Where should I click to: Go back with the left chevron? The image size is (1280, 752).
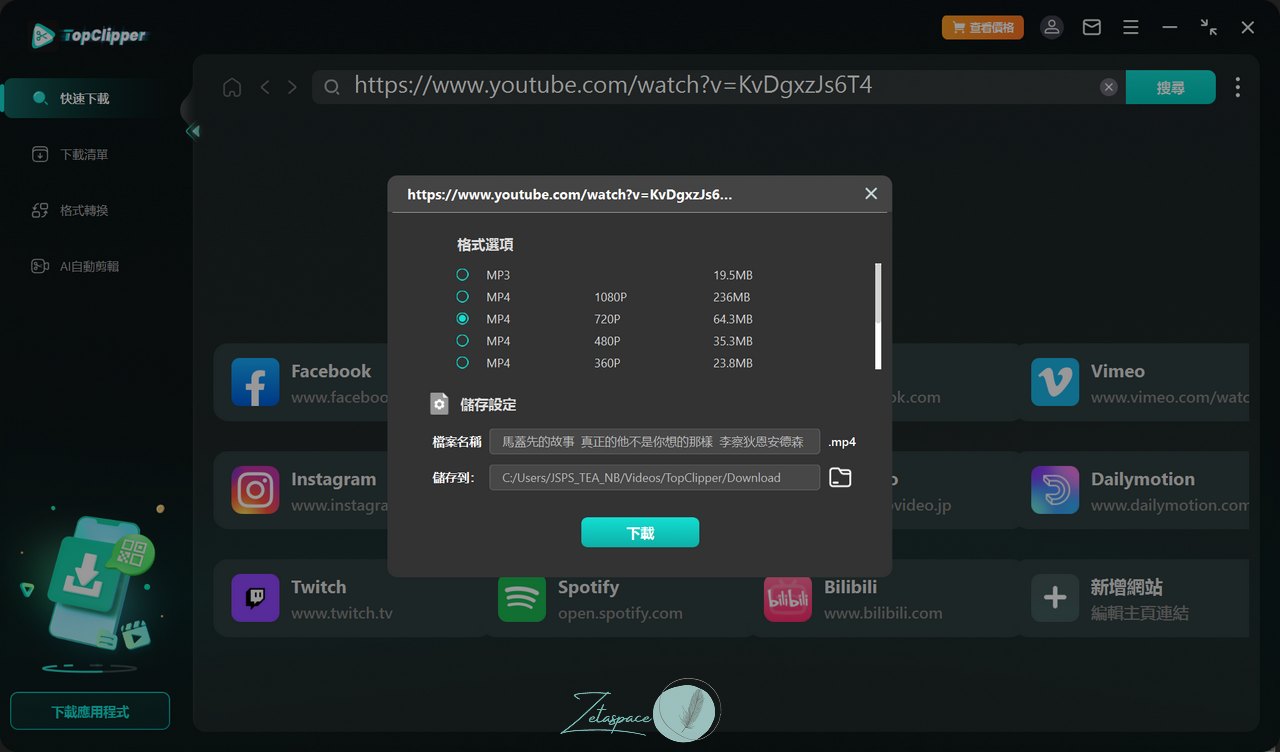(265, 87)
